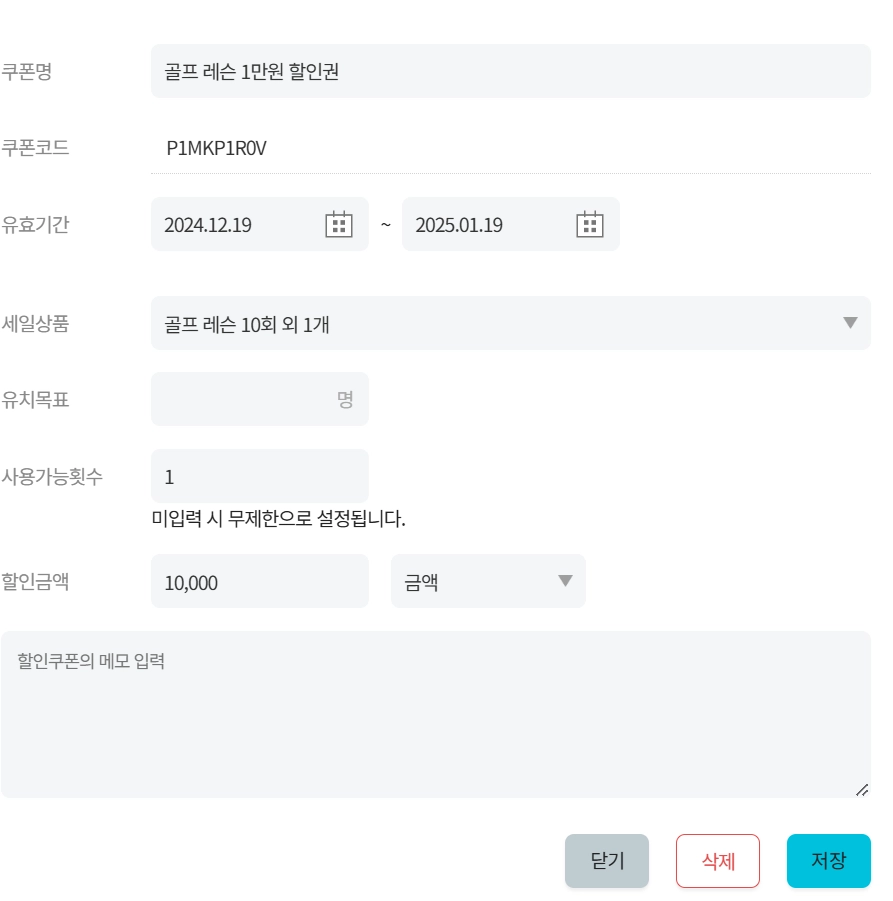Screen dimensions: 893x901
Task: Save the coupon with 저장 button
Action: tap(828, 861)
